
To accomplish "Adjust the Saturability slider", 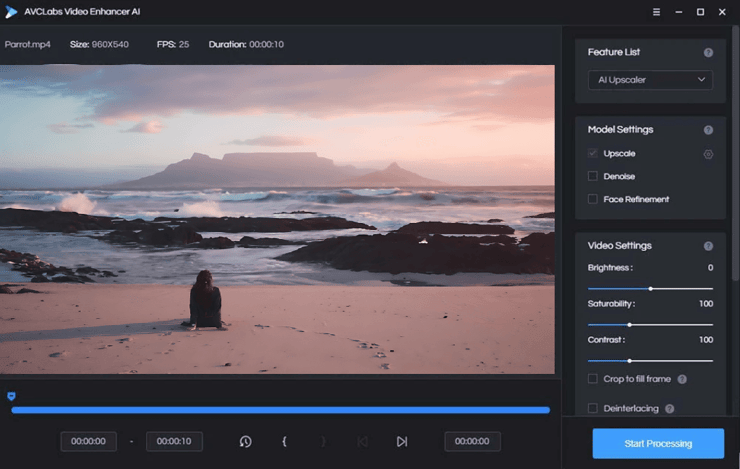I will [x=650, y=325].
